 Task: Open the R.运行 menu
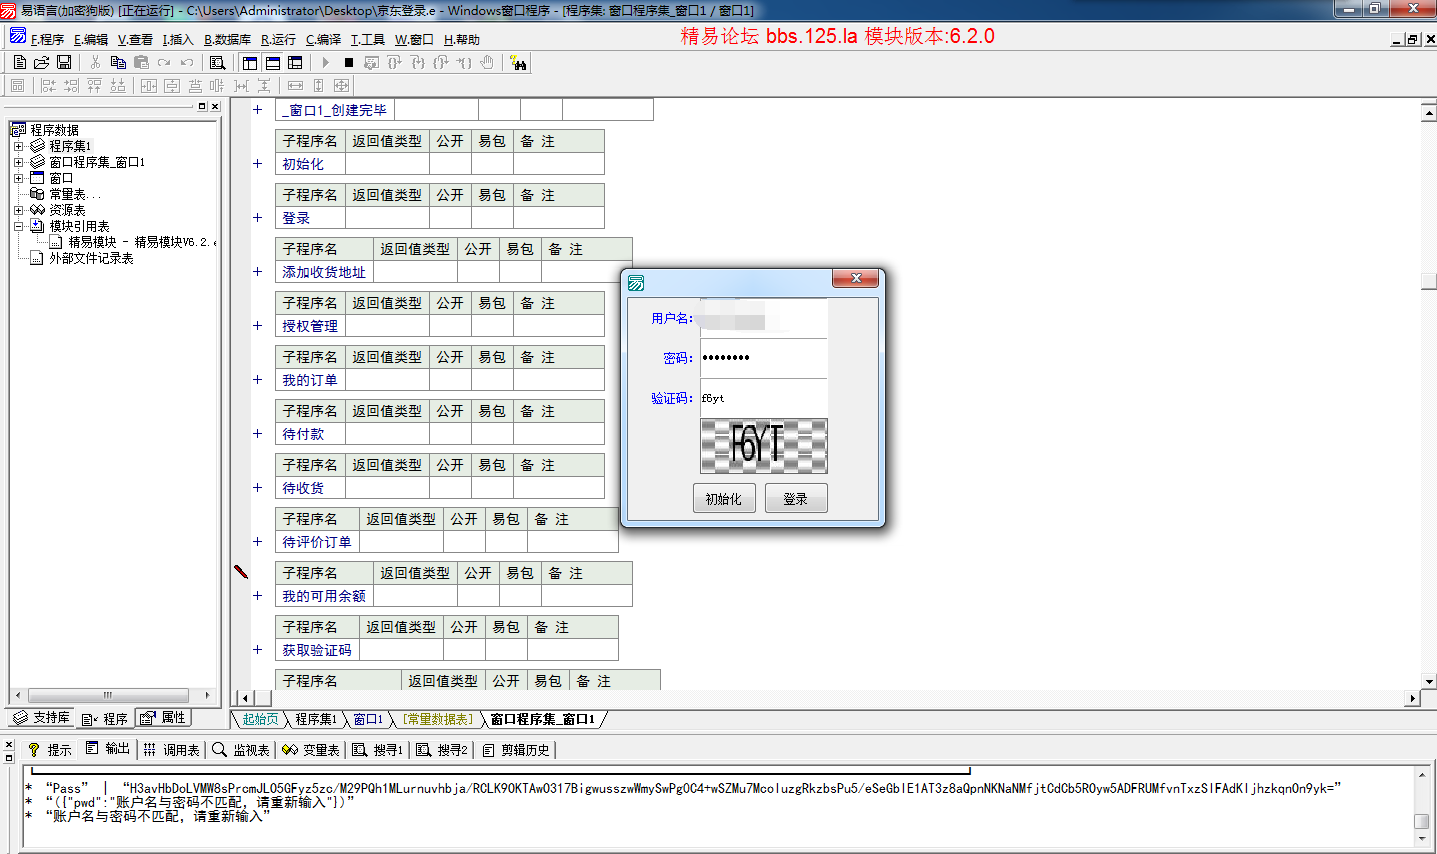pos(278,40)
